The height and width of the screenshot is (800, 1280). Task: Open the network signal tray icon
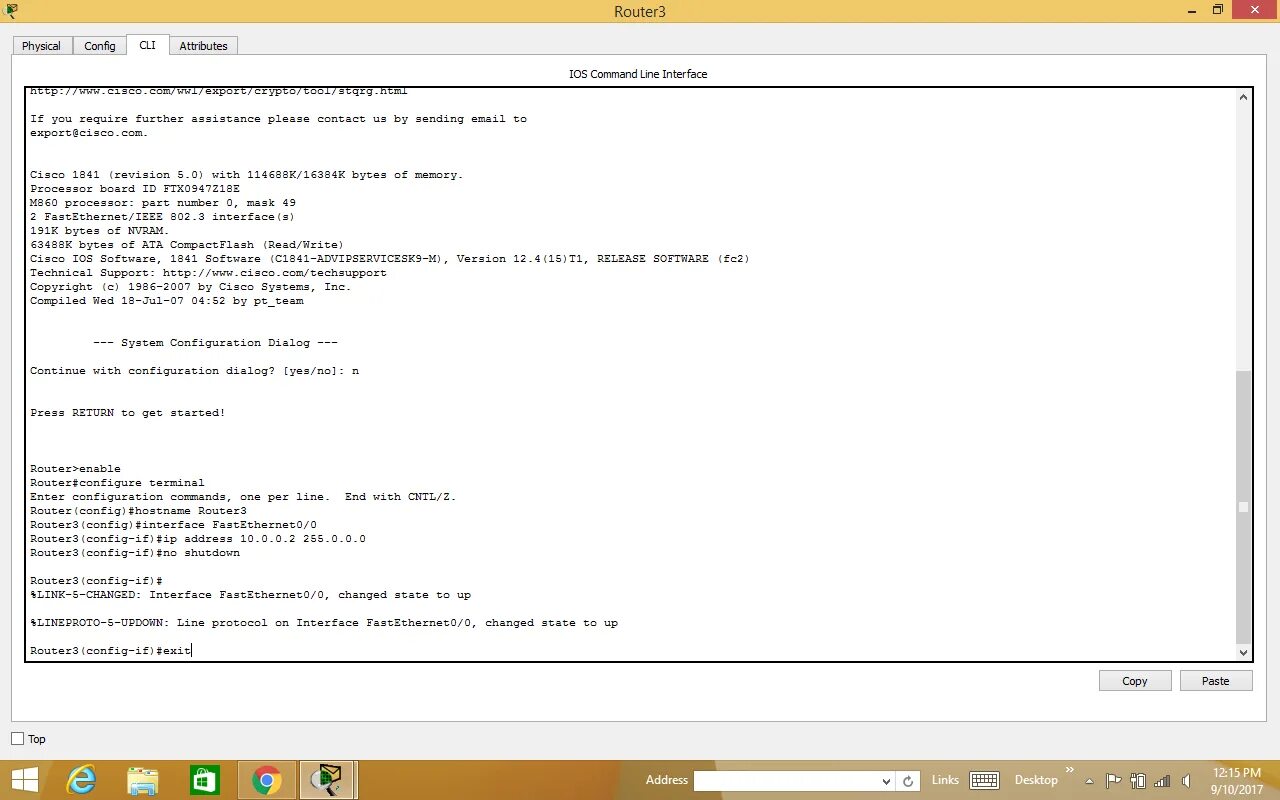(x=1162, y=781)
